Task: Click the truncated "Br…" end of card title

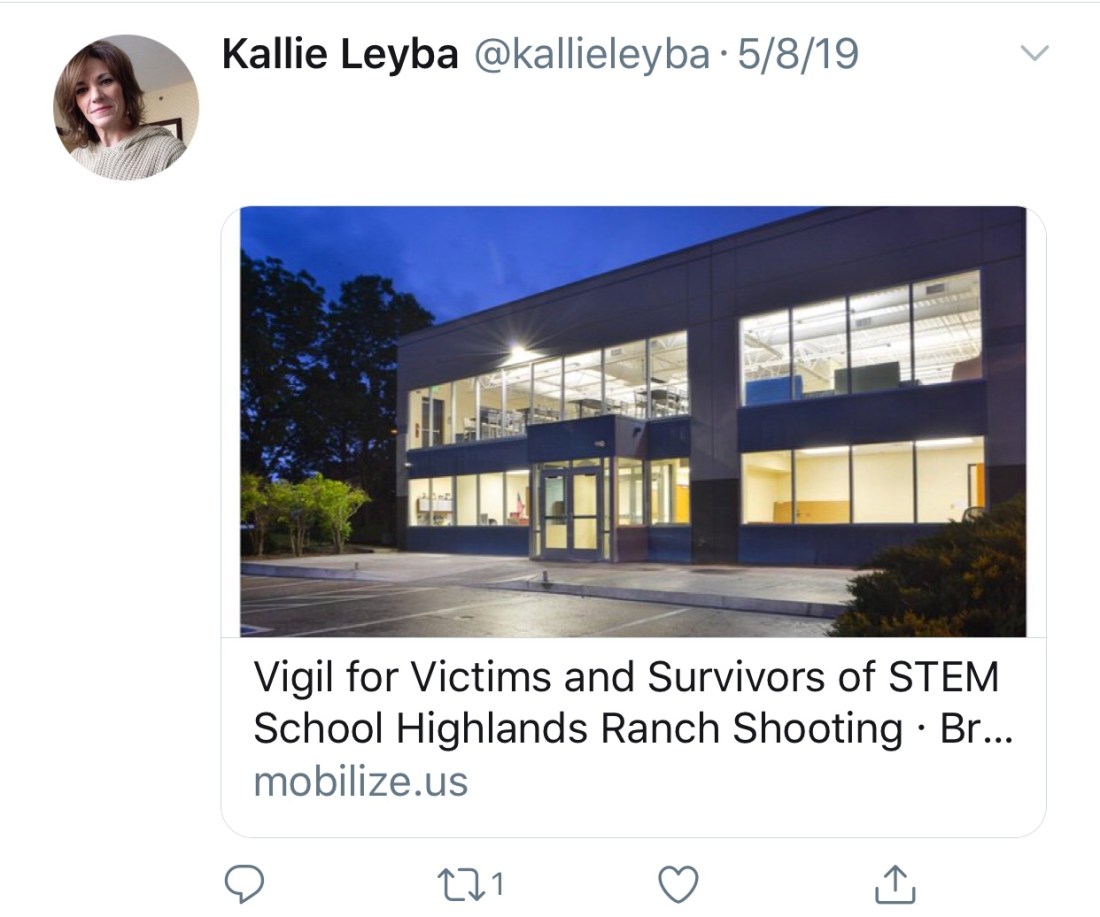Action: click(977, 729)
